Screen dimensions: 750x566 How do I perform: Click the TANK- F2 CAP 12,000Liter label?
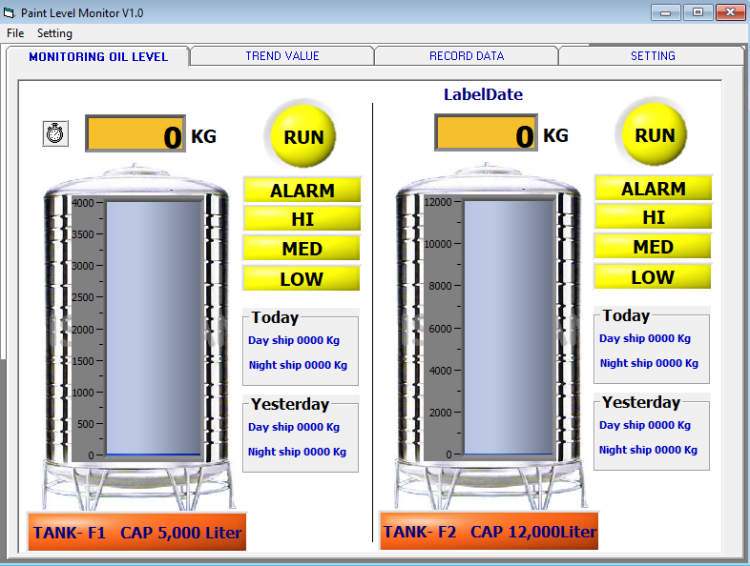[489, 531]
